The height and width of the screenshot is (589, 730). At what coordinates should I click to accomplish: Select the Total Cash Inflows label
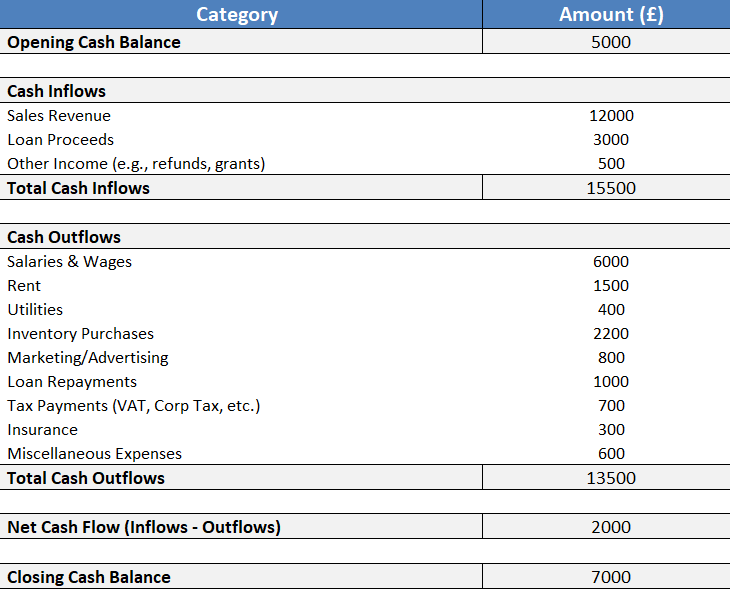coord(78,188)
